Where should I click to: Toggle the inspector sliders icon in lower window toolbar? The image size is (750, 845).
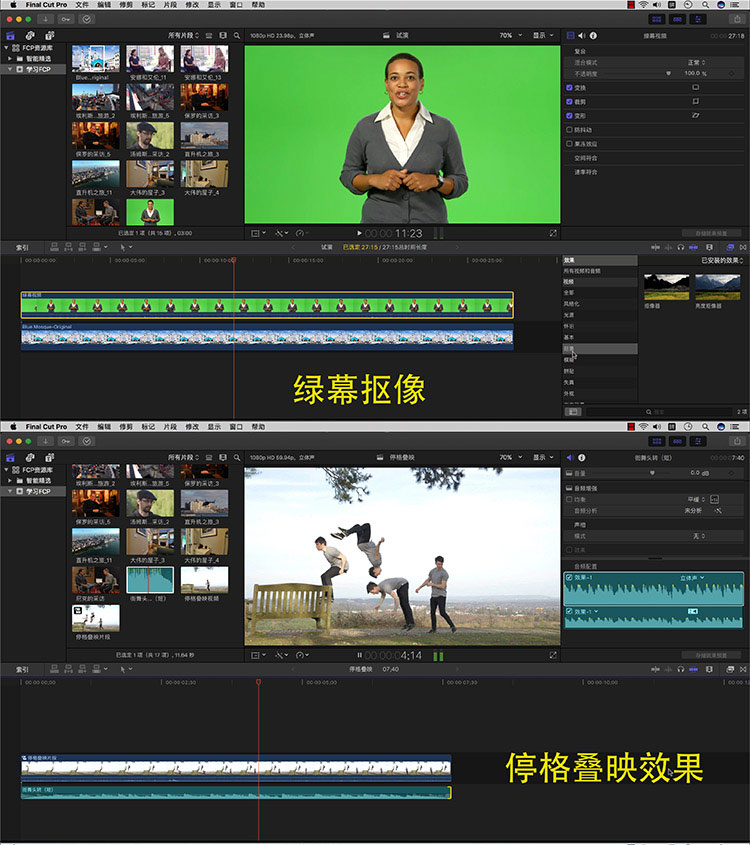point(698,441)
